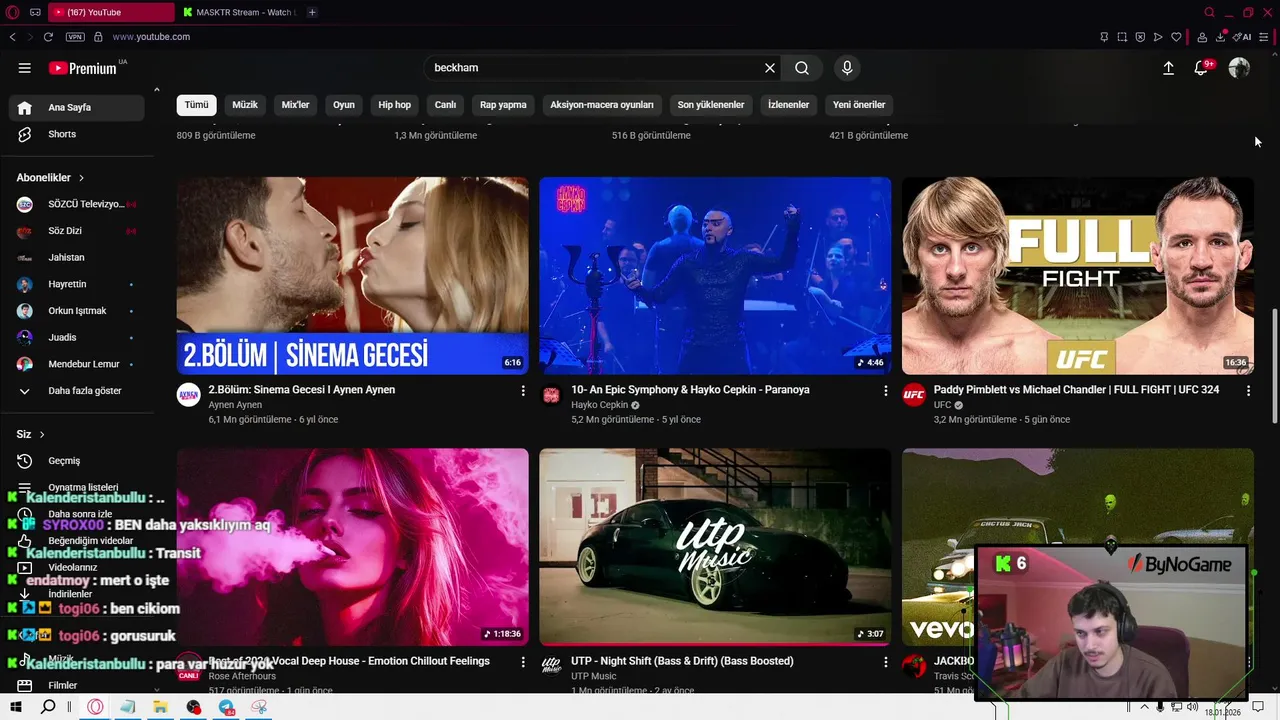Image resolution: width=1280 pixels, height=720 pixels.
Task: Select the İzlenenler filter chip
Action: coord(788,104)
